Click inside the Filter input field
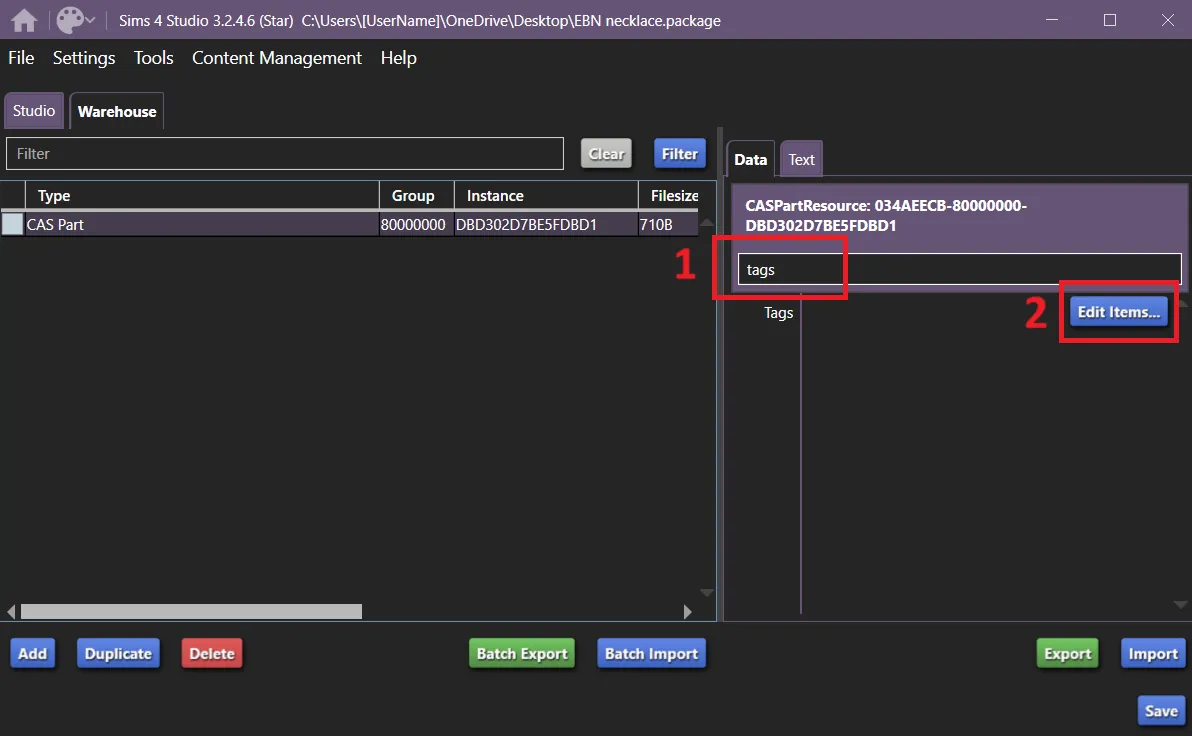The width and height of the screenshot is (1192, 736). (x=285, y=153)
